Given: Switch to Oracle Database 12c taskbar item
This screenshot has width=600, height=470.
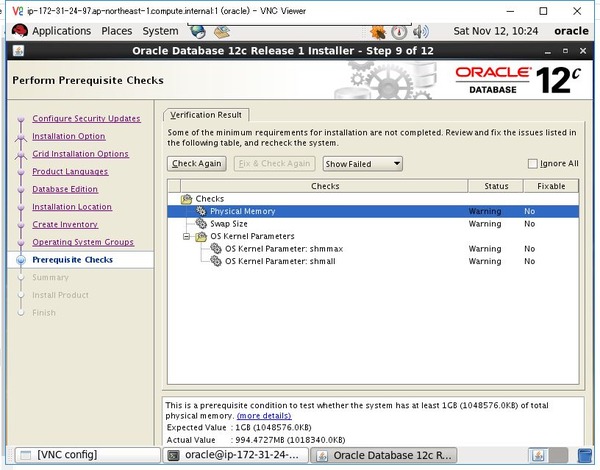Looking at the screenshot, I should pos(383,455).
